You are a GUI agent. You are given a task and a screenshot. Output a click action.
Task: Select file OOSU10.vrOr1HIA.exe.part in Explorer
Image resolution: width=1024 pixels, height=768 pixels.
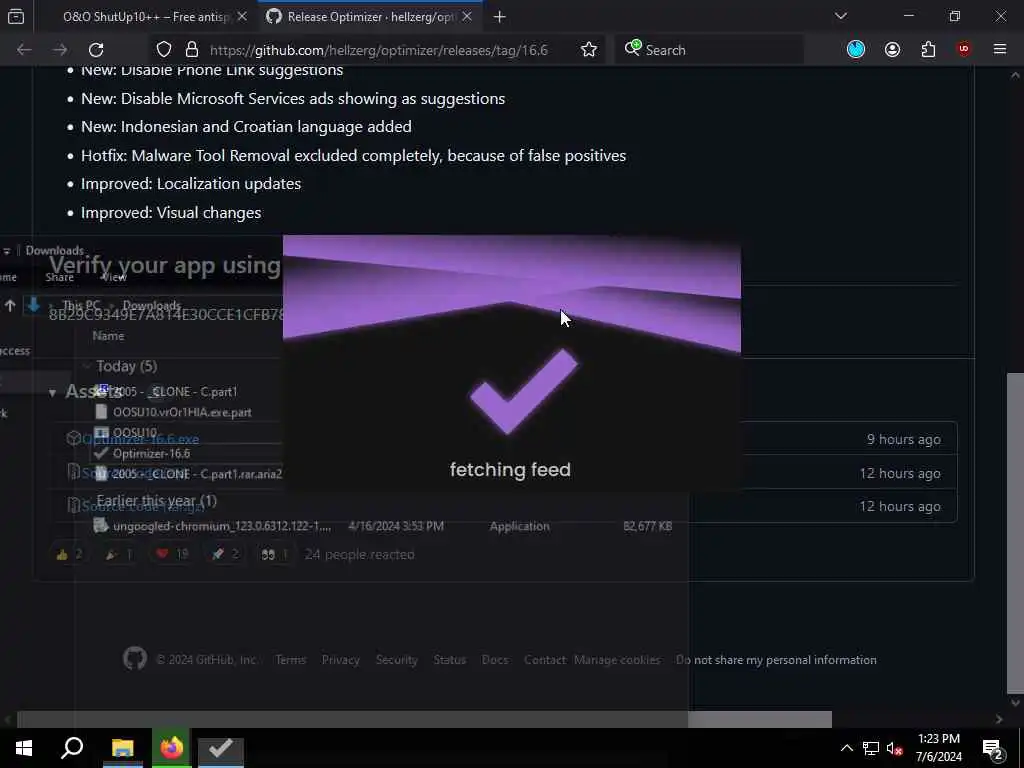pos(182,412)
